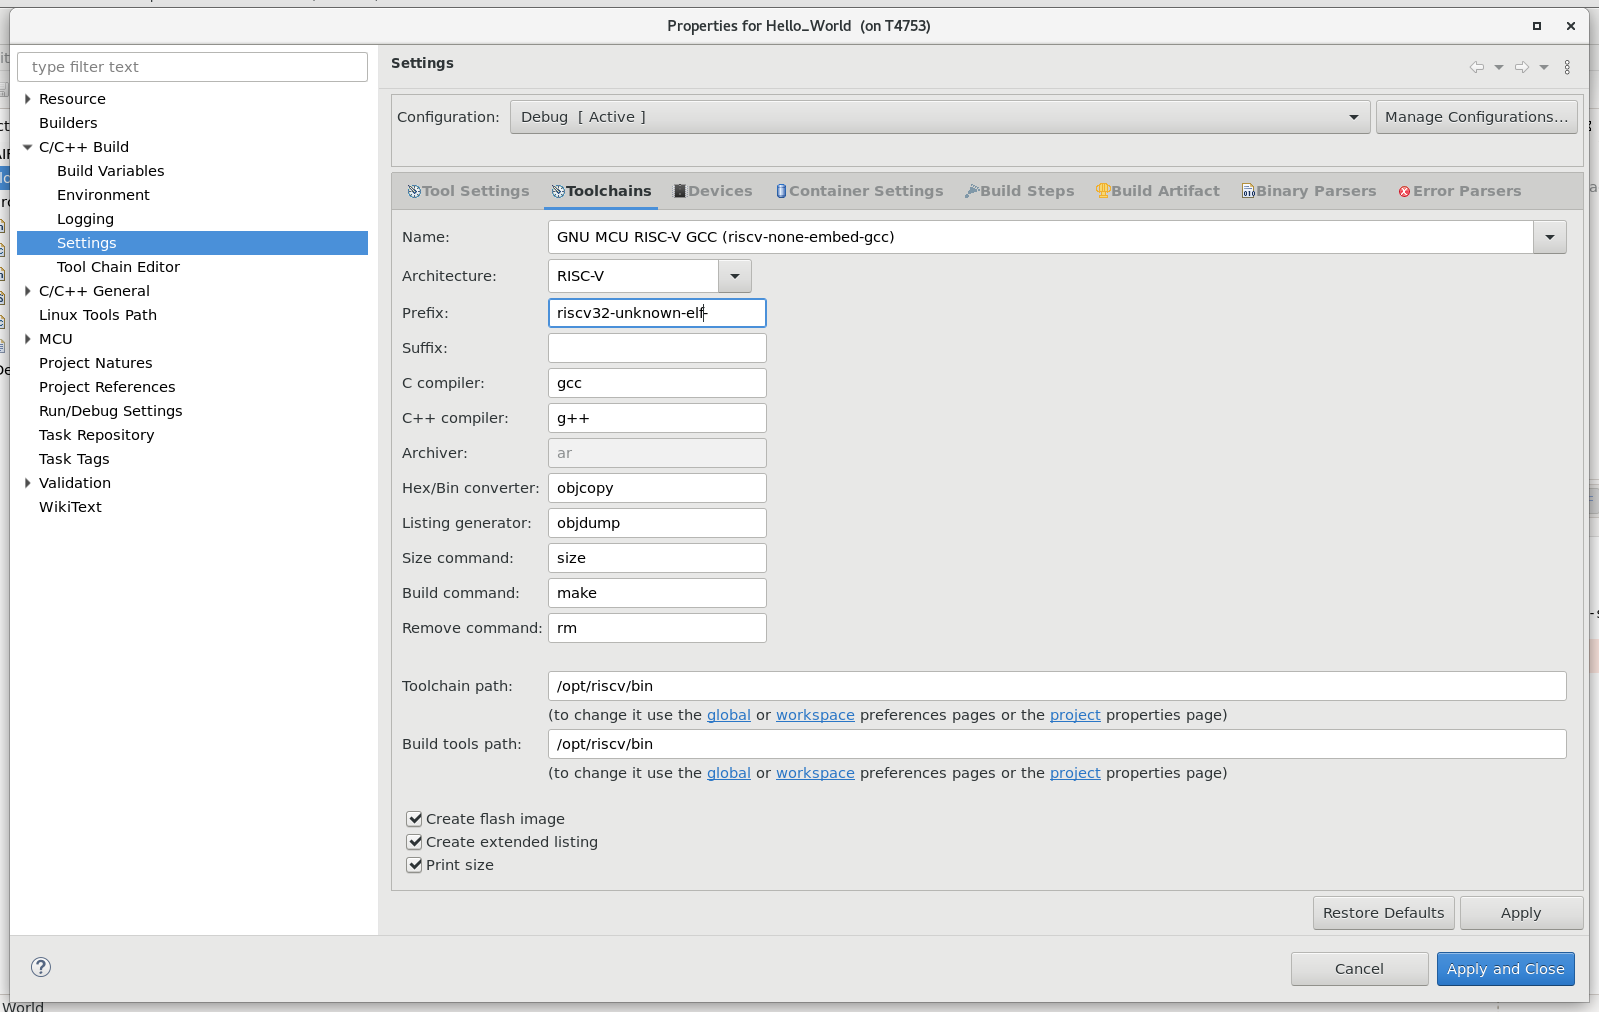
Task: Expand the C/C++ General node
Action: pyautogui.click(x=28, y=291)
